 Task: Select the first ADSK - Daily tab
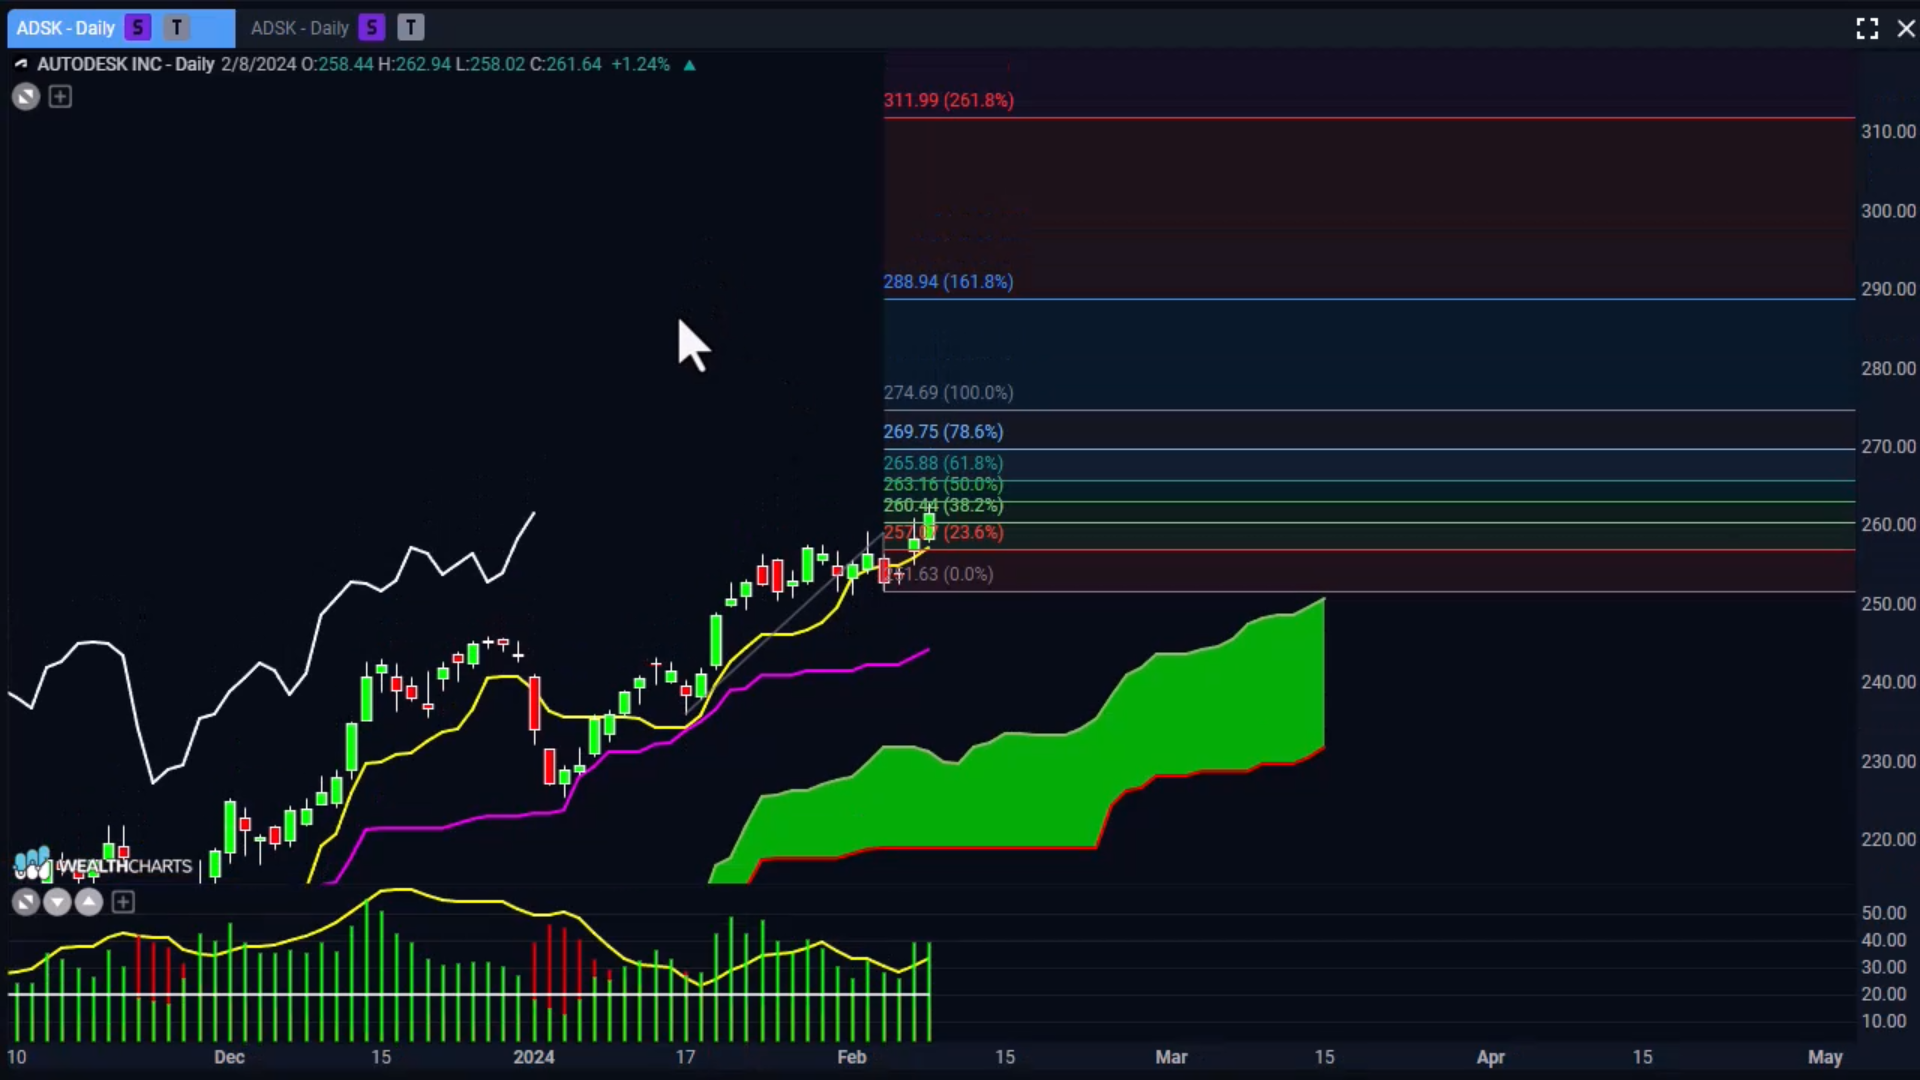[x=121, y=28]
